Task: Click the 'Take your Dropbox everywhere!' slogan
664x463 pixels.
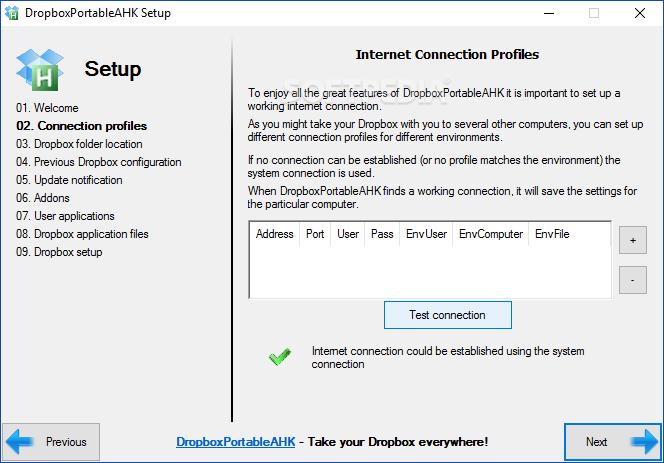Action: (398, 442)
